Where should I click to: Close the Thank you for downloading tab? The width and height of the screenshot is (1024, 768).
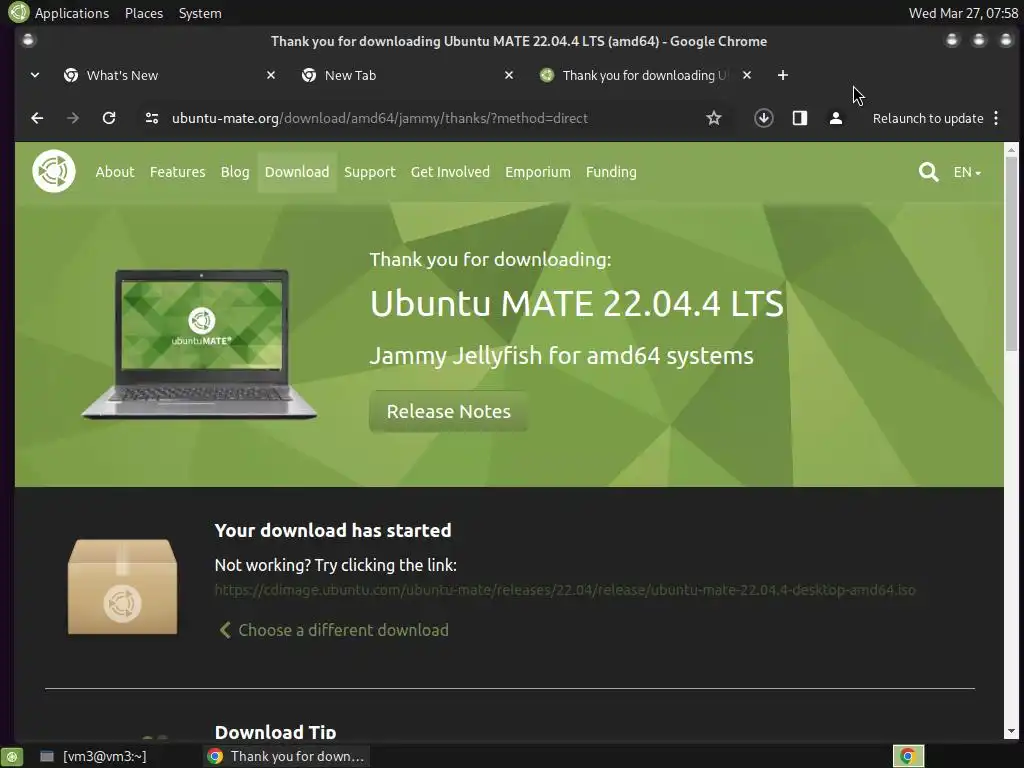click(x=747, y=76)
